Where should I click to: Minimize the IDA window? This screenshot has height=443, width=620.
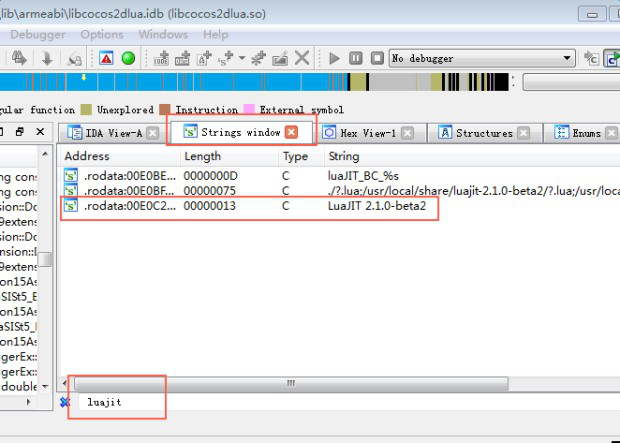point(592,15)
